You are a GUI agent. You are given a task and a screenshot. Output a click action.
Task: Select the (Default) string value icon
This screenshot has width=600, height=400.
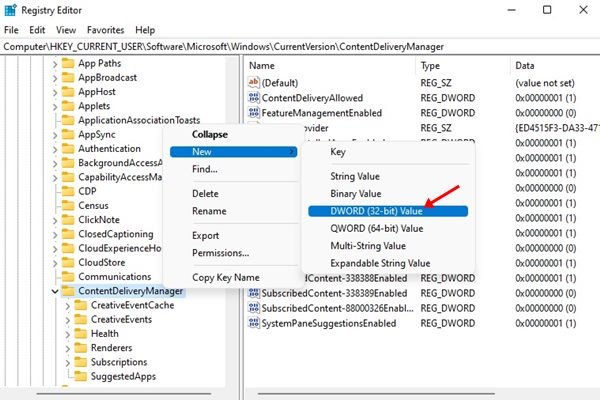[x=253, y=82]
